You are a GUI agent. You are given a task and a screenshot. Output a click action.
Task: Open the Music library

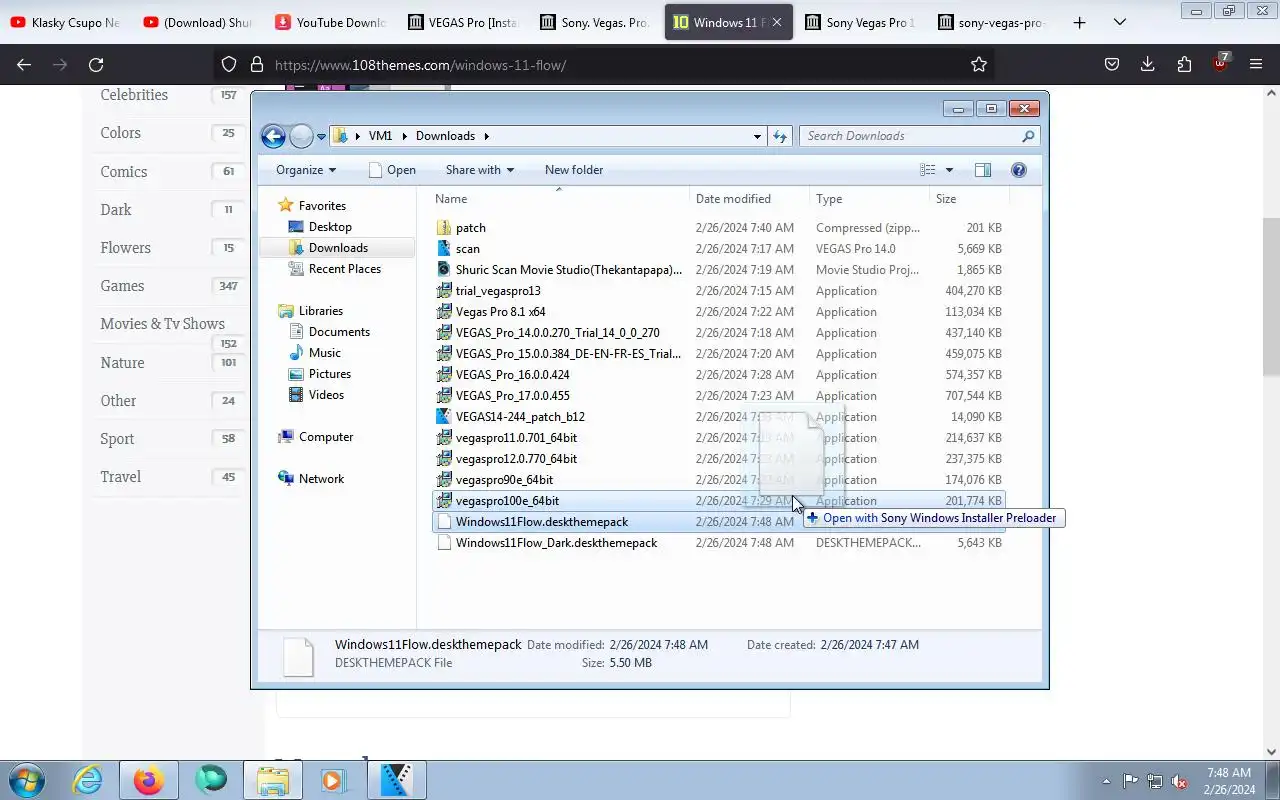(x=324, y=353)
